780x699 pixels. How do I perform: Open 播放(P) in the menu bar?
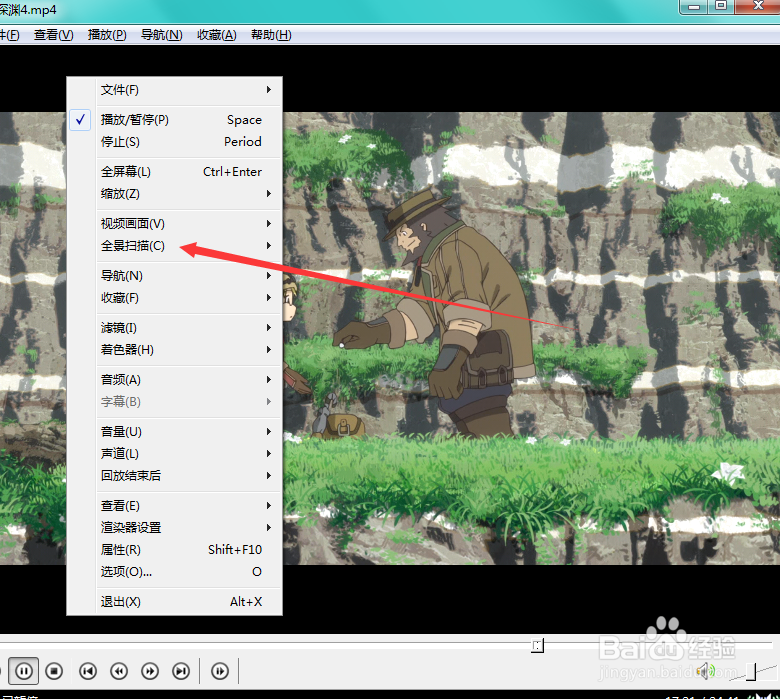[x=107, y=35]
